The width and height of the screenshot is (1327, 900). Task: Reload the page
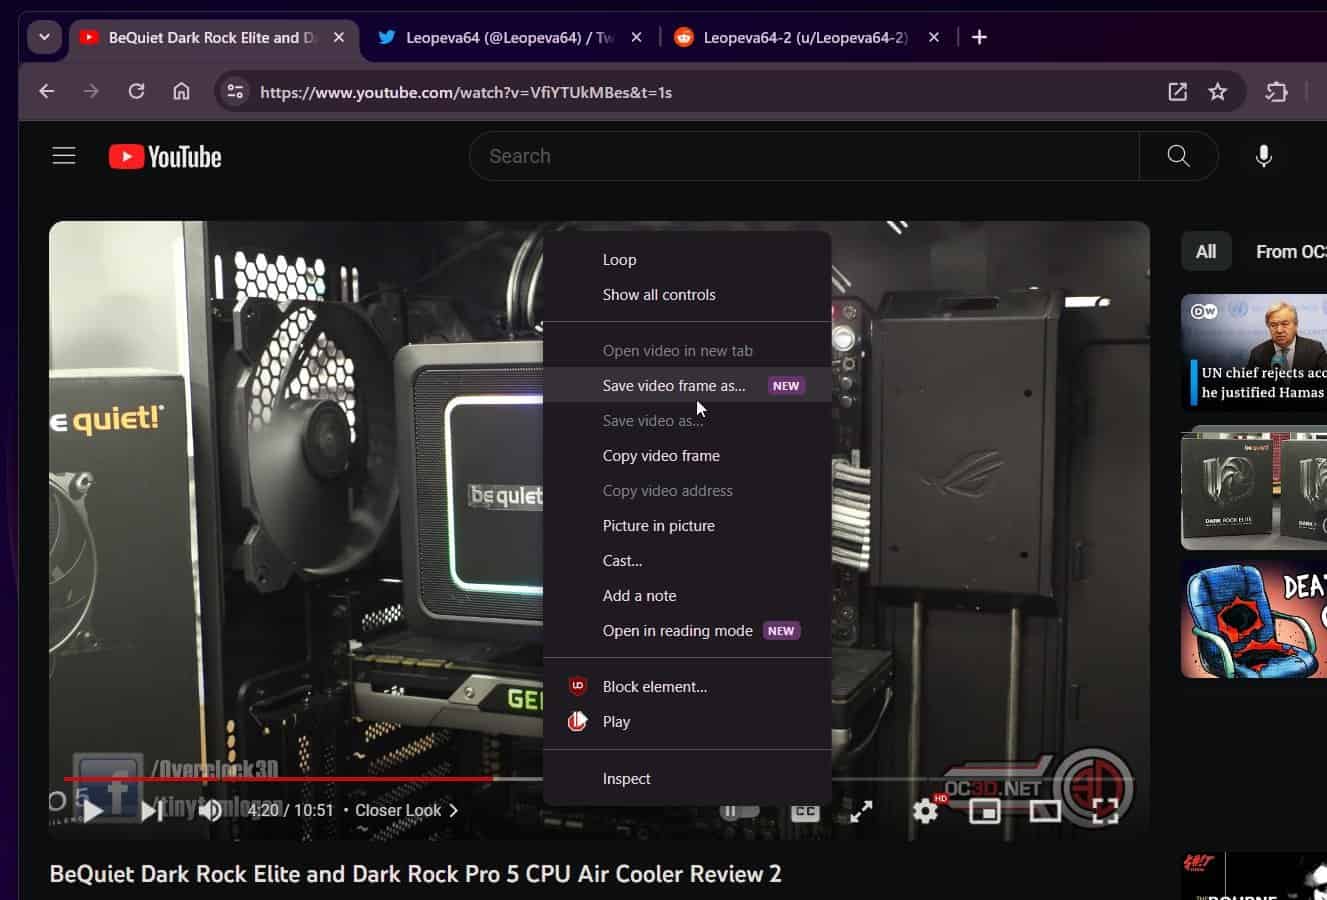136,92
